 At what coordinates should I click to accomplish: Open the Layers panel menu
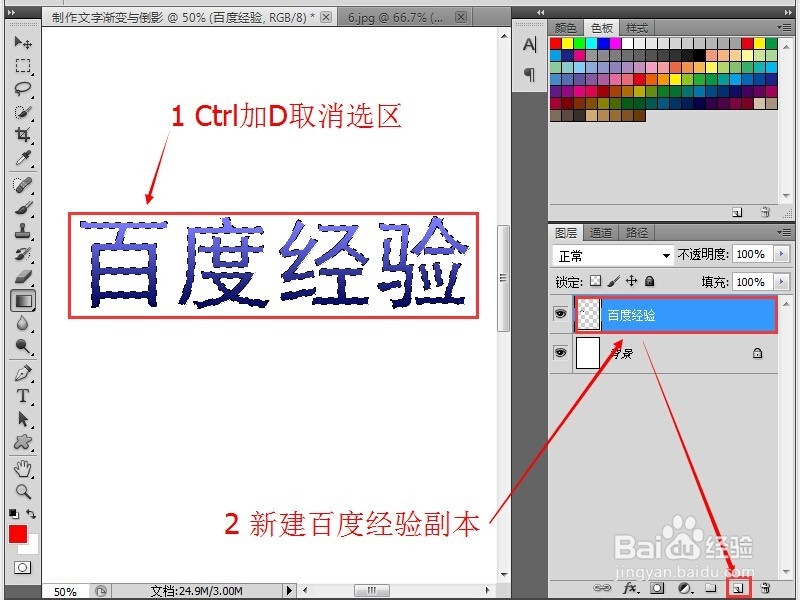pyautogui.click(x=787, y=232)
